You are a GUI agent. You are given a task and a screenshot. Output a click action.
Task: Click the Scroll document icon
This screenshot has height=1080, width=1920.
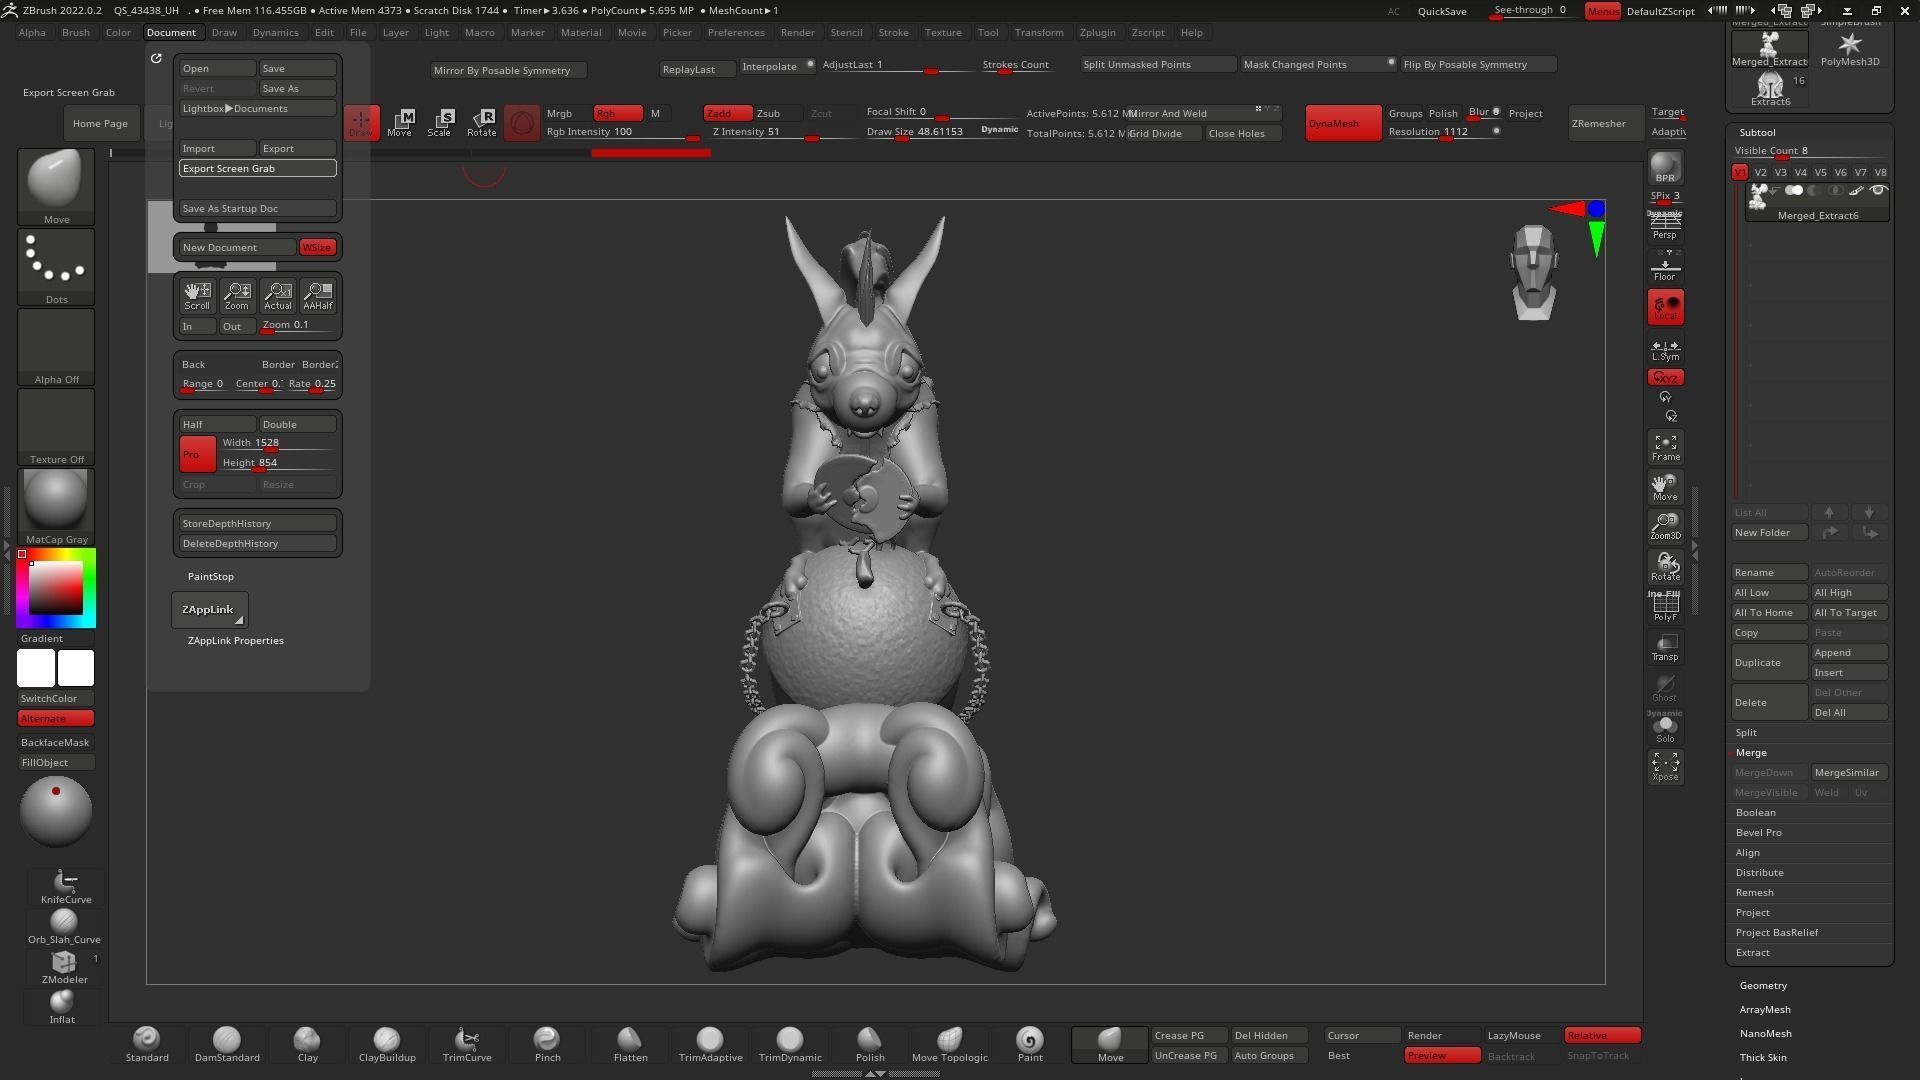coord(197,295)
